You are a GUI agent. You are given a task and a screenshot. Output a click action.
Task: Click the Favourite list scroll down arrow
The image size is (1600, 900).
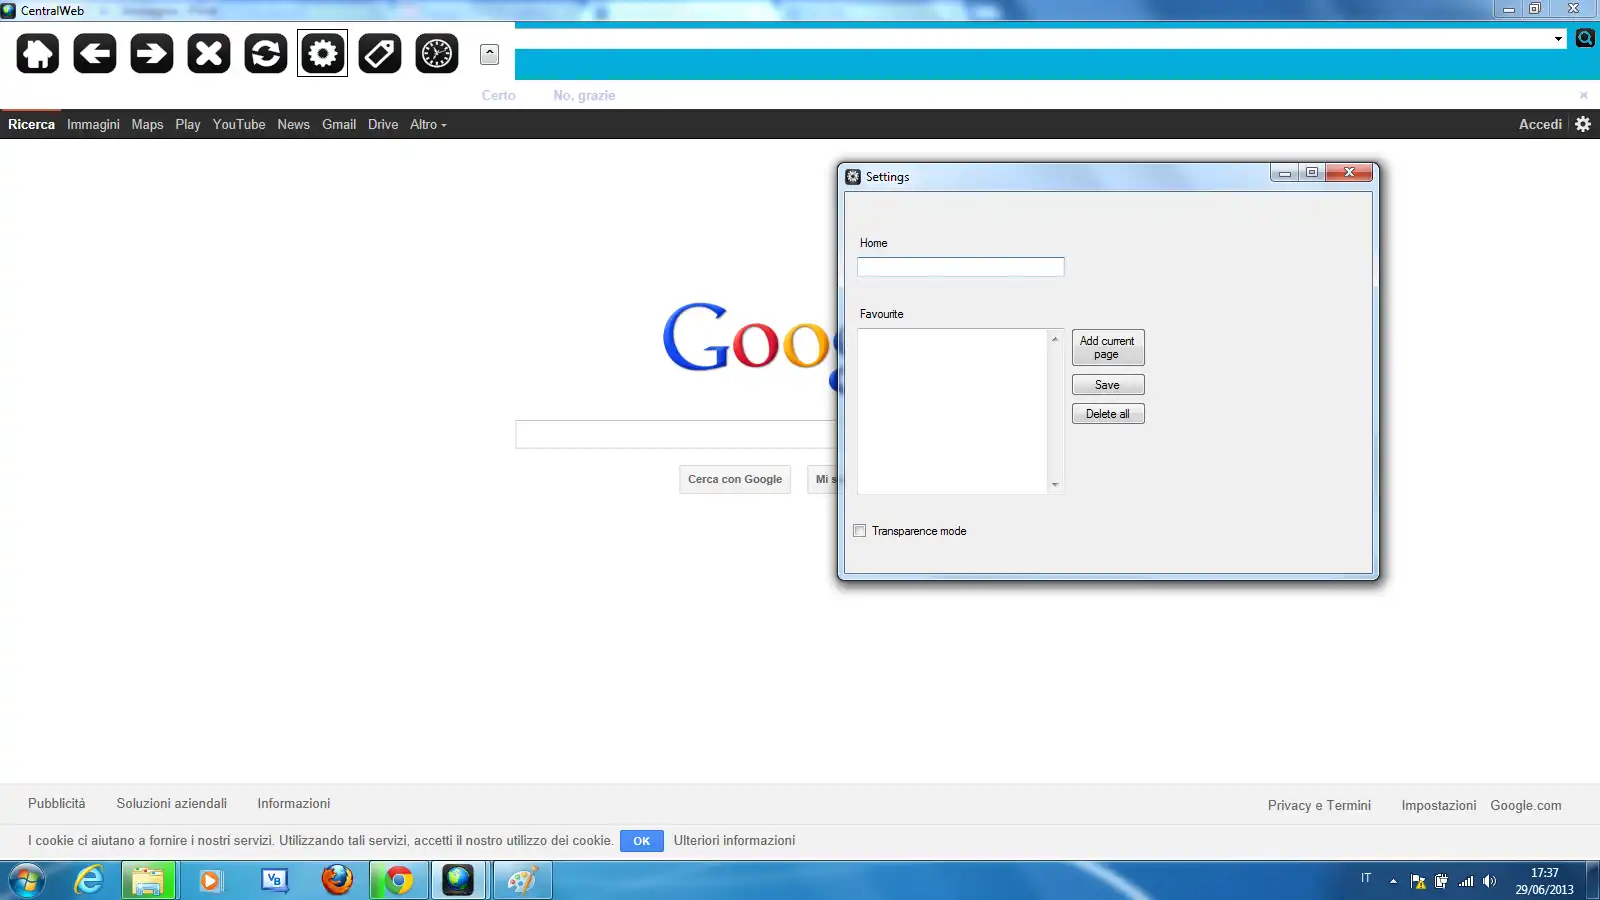click(1055, 485)
